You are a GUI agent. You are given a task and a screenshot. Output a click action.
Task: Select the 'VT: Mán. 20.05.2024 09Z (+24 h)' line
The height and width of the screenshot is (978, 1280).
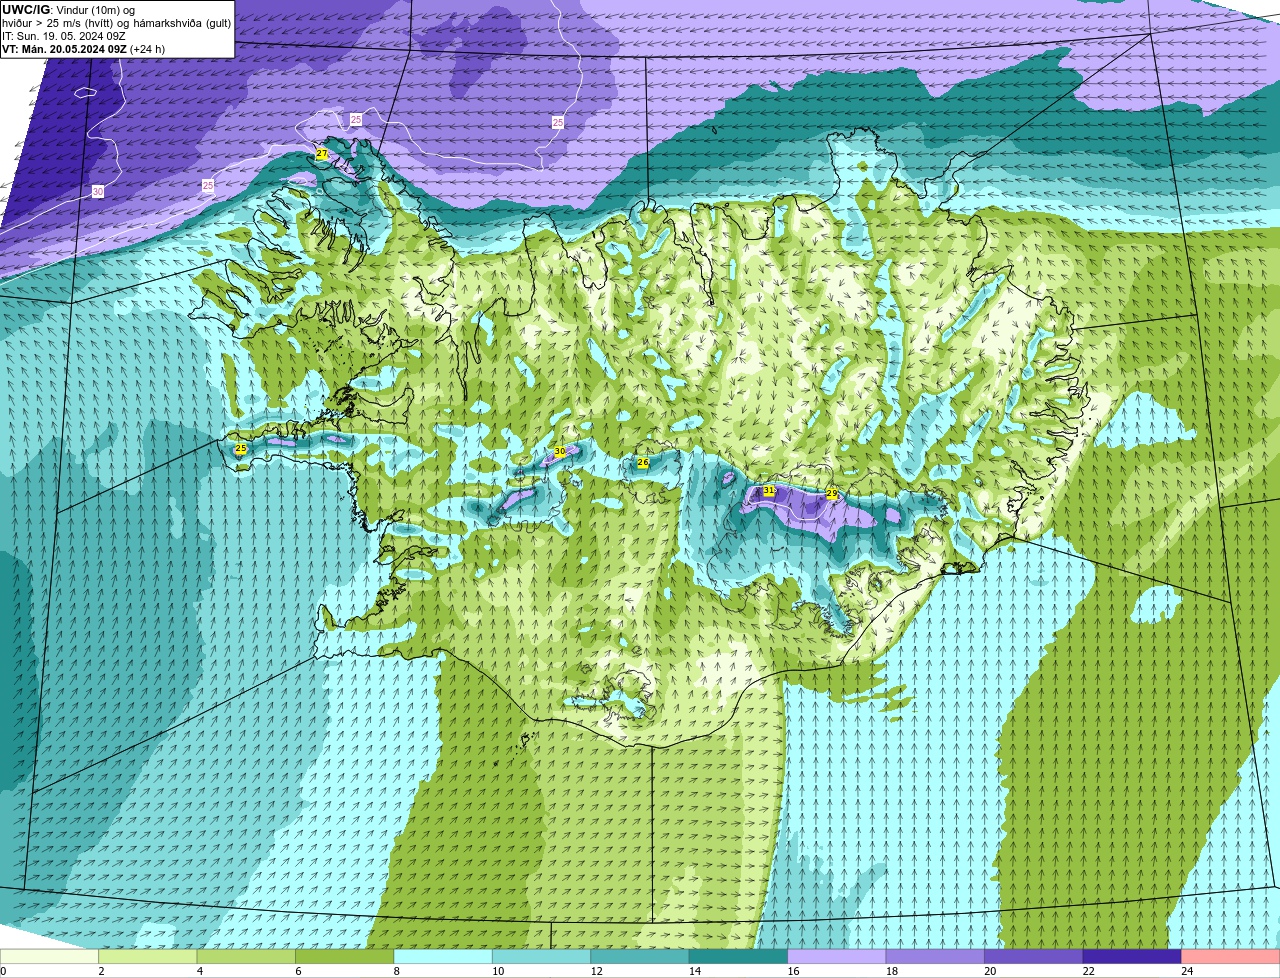(x=84, y=48)
